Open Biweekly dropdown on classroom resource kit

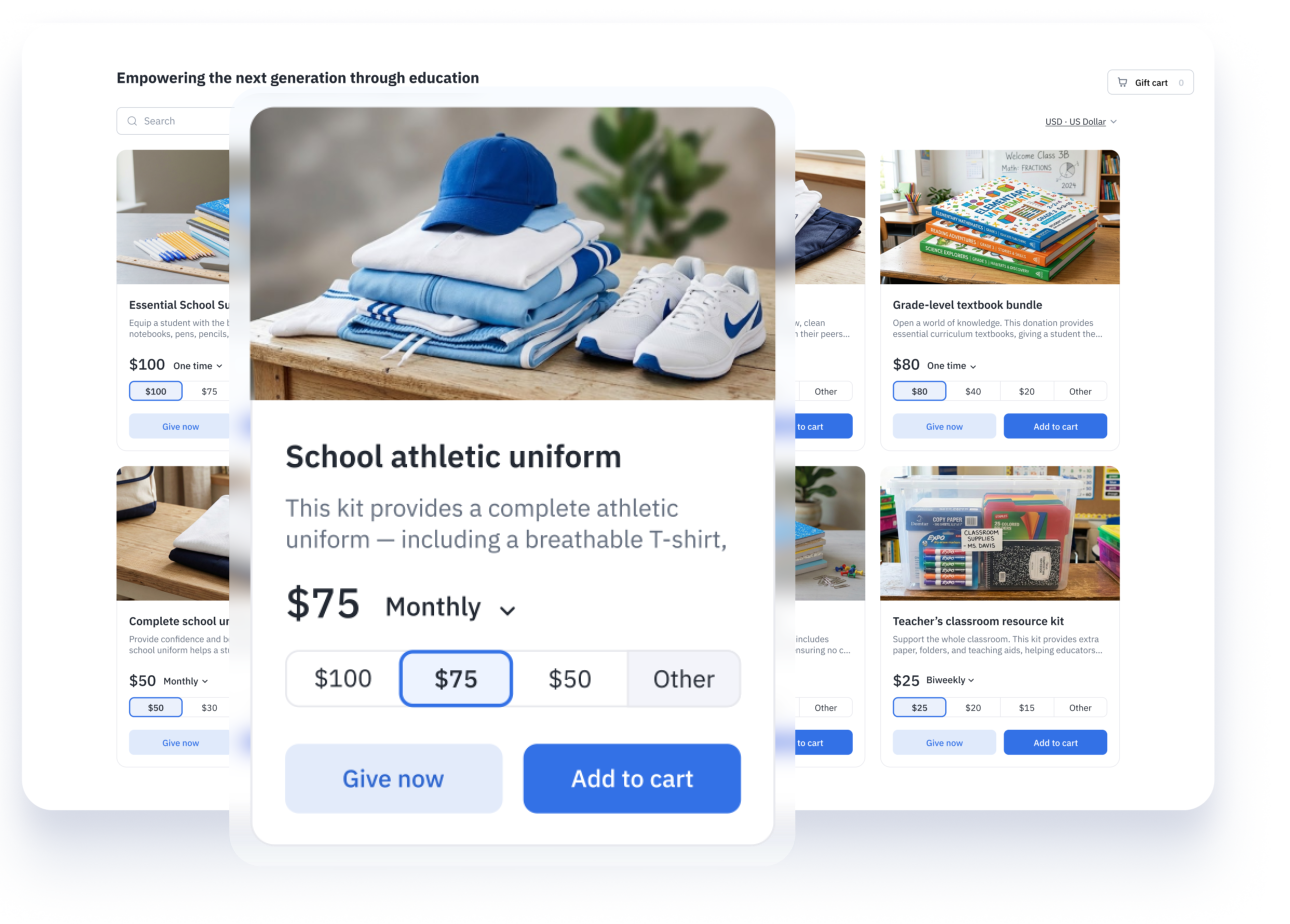pyautogui.click(x=950, y=680)
